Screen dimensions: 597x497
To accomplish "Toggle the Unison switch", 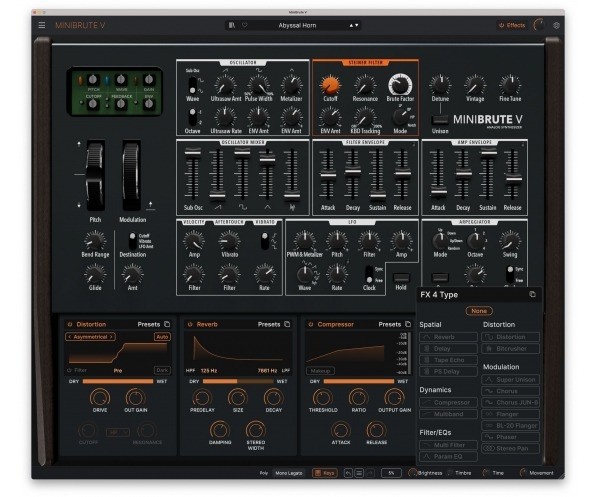I will click(440, 120).
